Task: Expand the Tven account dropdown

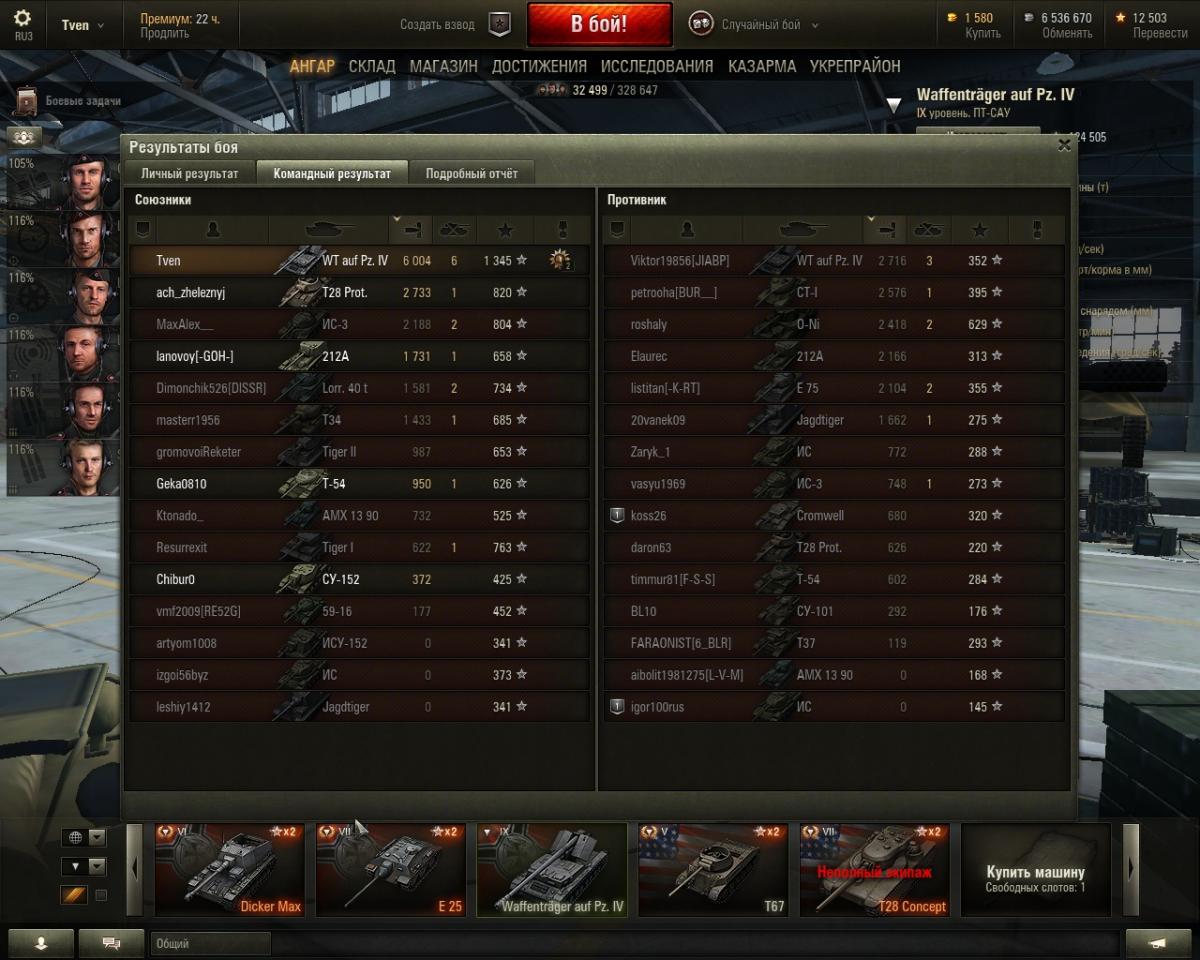Action: [83, 25]
